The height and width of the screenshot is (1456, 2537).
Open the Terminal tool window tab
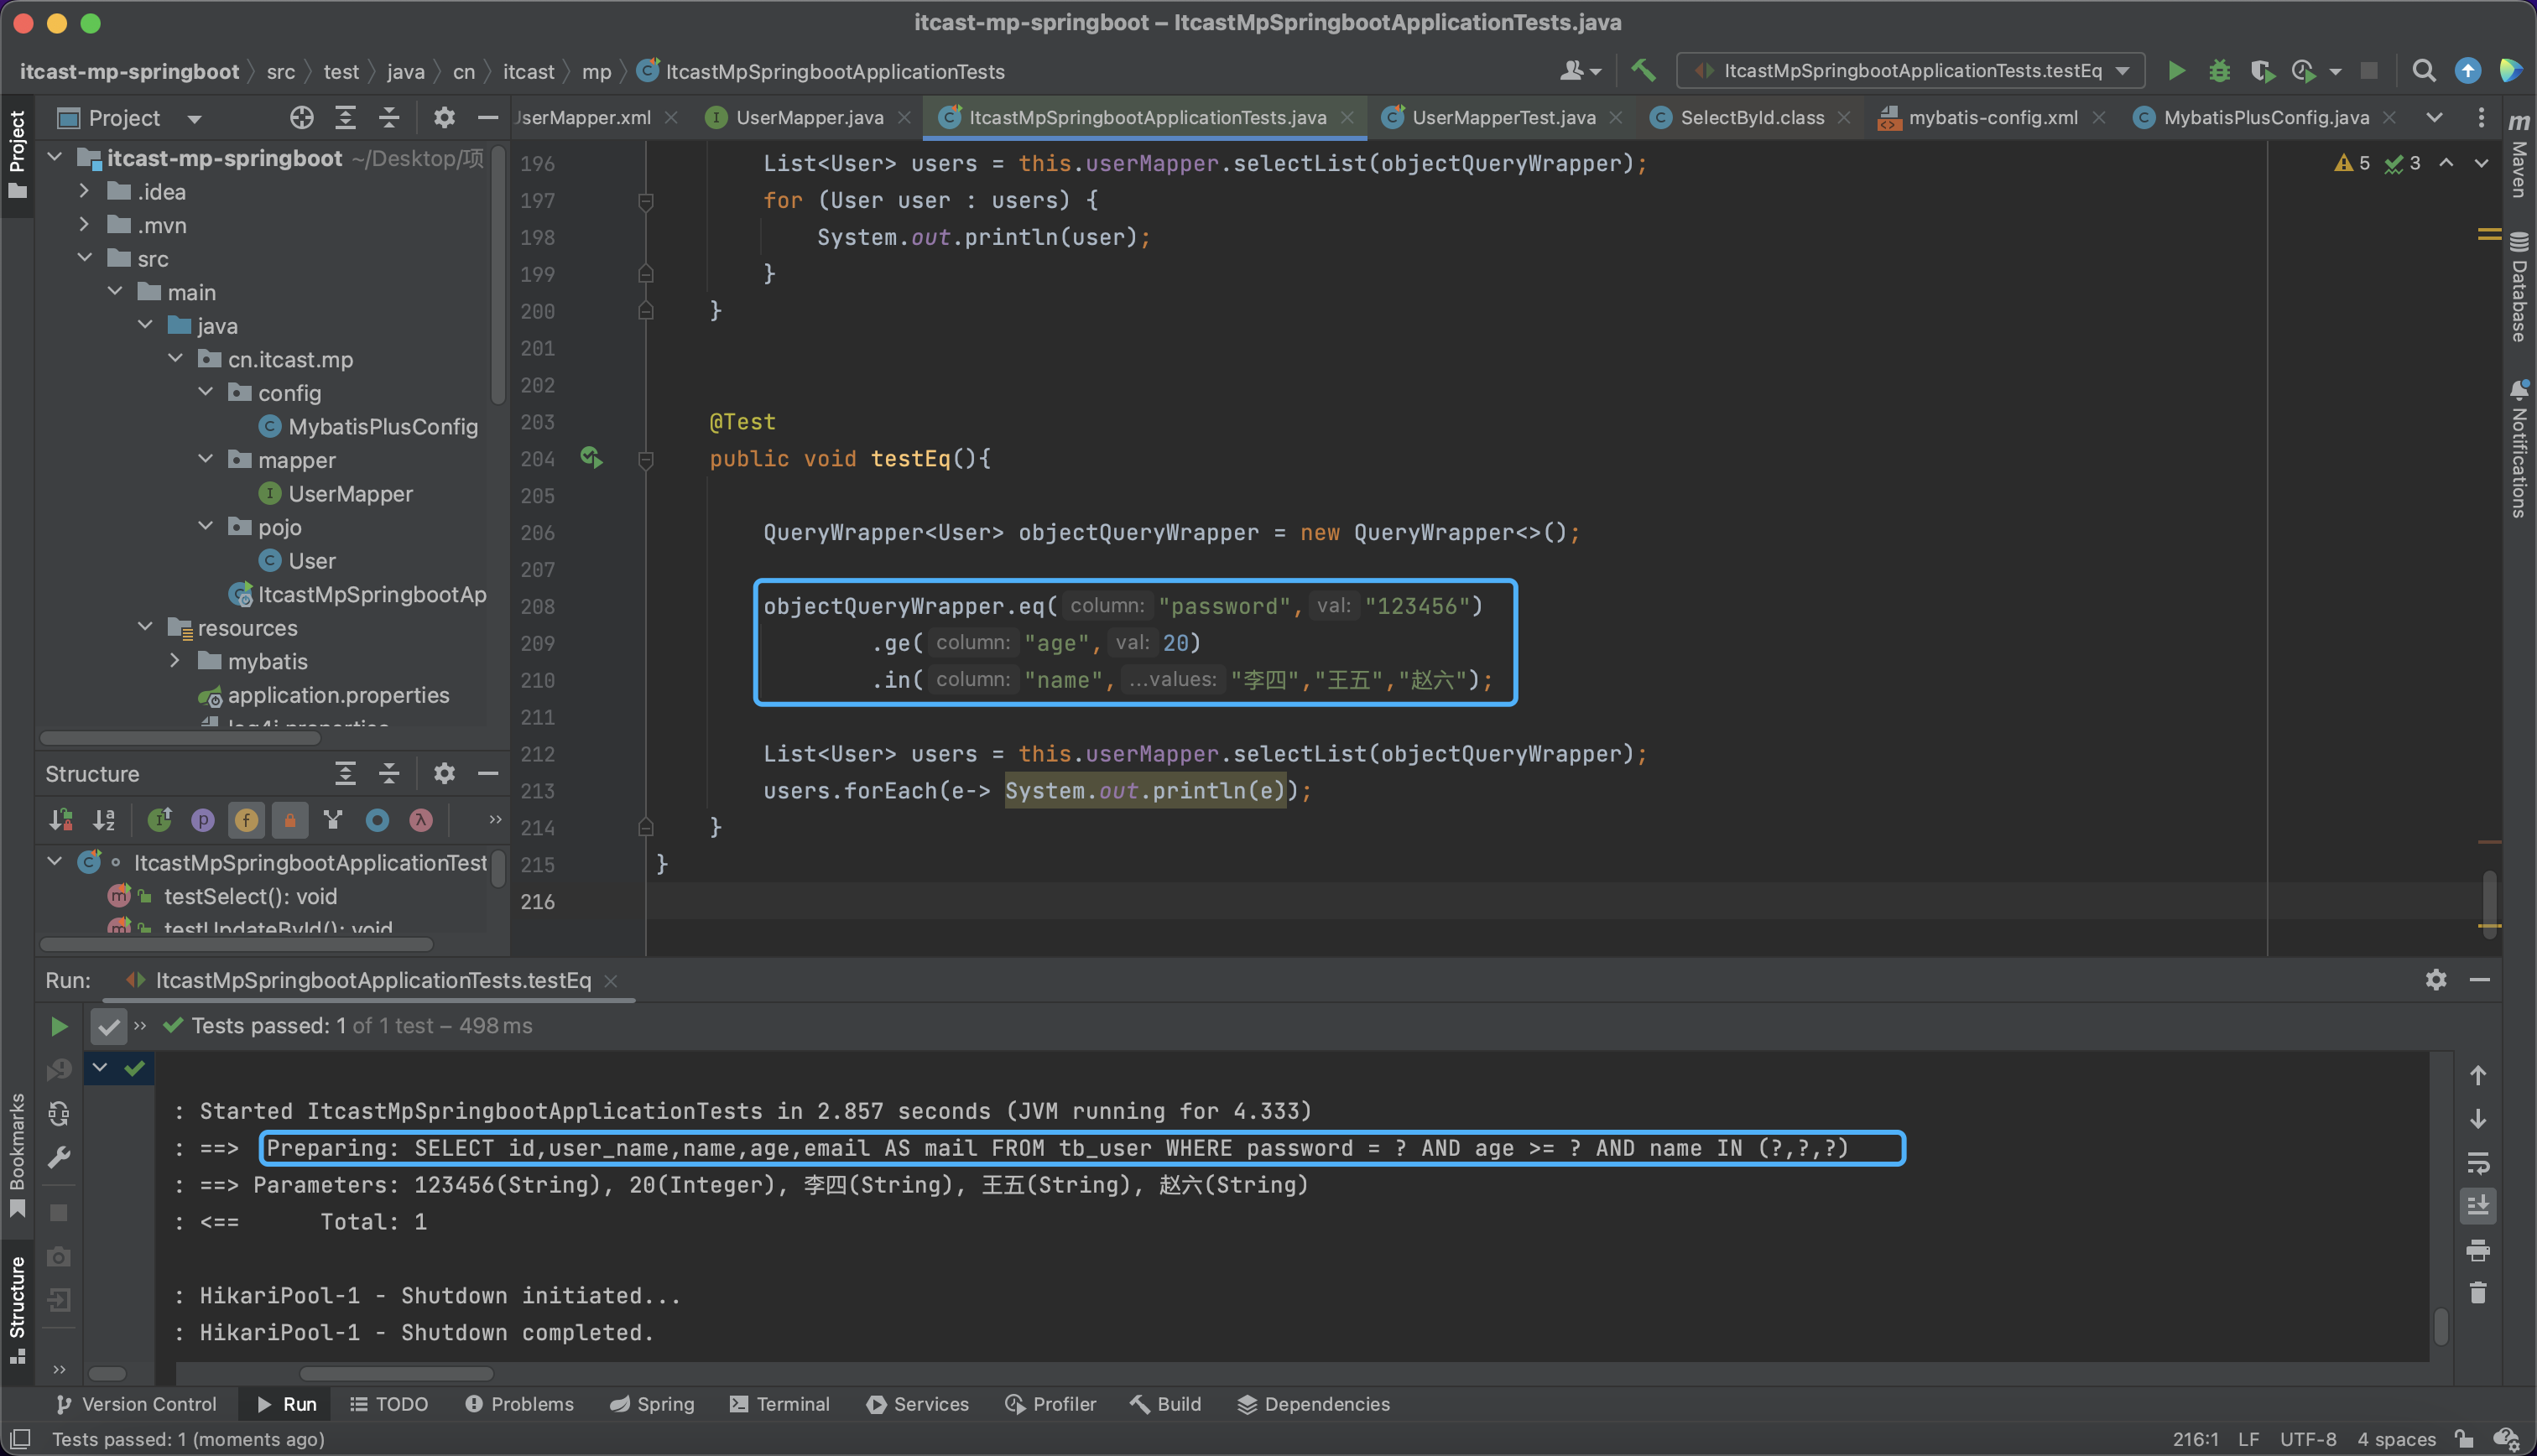coord(780,1404)
